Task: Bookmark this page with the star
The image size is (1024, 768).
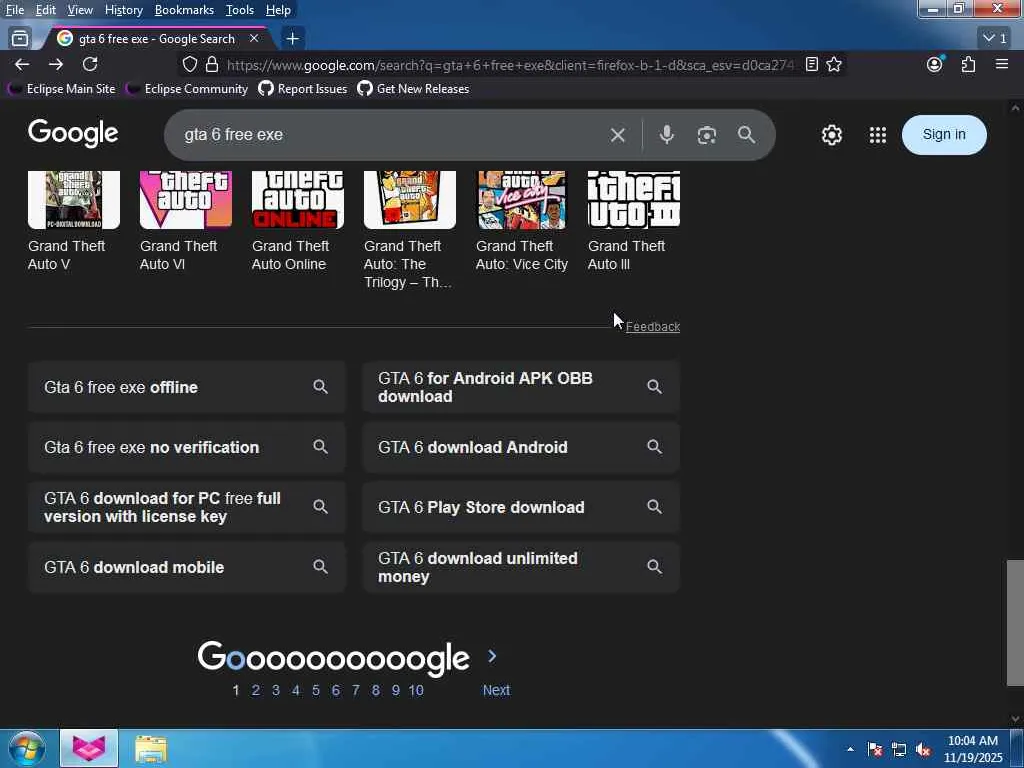Action: coord(834,64)
